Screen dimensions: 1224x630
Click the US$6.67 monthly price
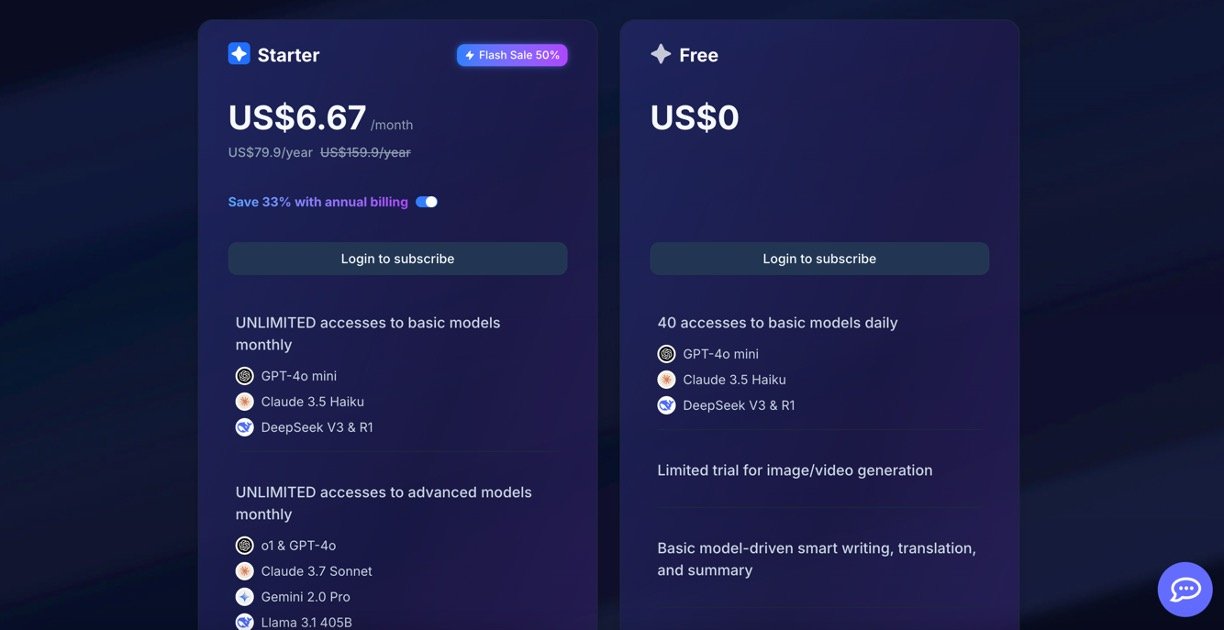tap(297, 118)
